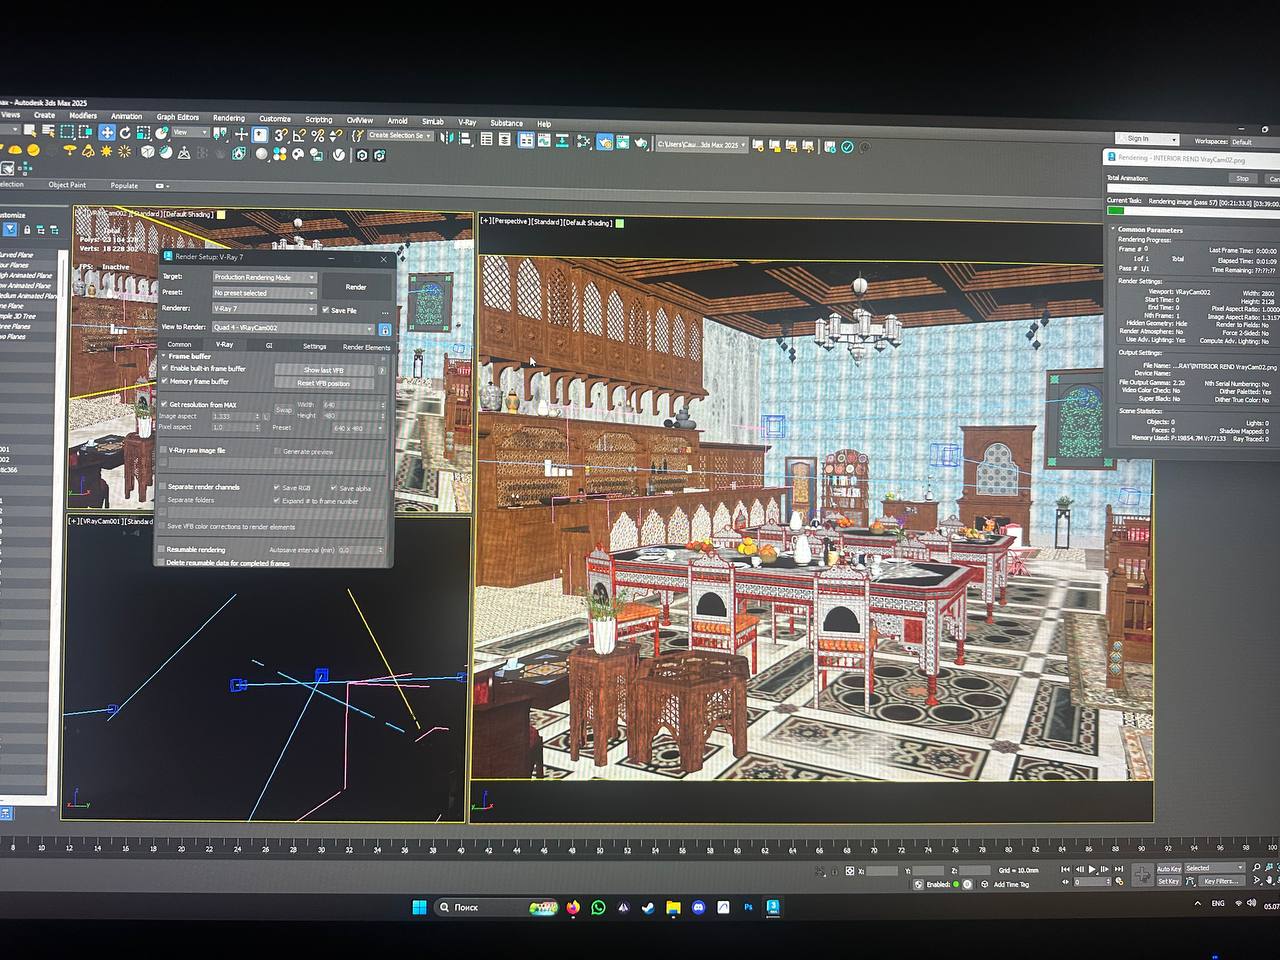
Task: Click the teapot Render Setup icon
Action: (605, 143)
